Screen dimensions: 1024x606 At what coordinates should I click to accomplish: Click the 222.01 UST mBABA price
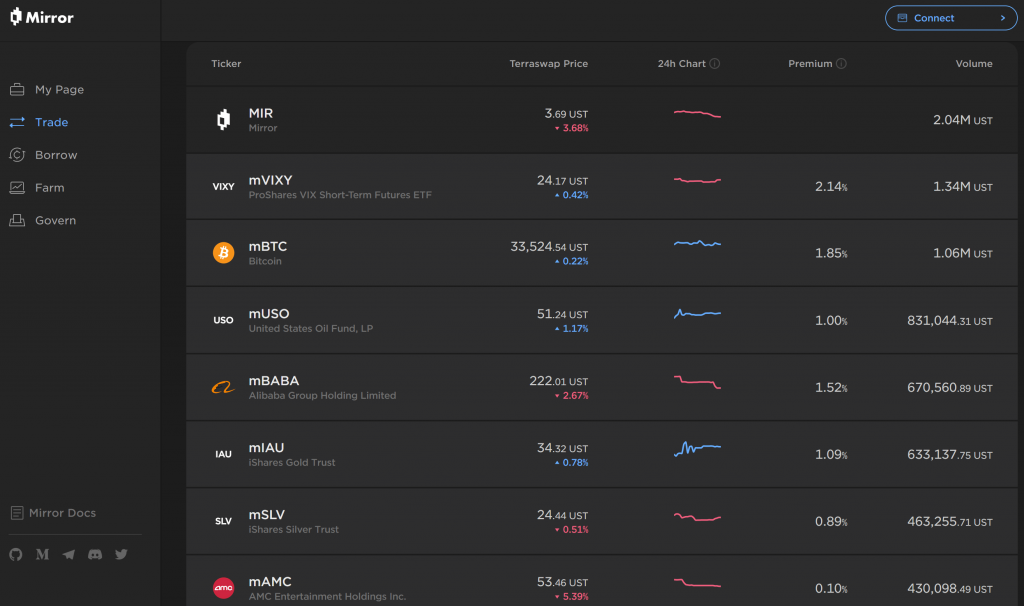[x=558, y=381]
